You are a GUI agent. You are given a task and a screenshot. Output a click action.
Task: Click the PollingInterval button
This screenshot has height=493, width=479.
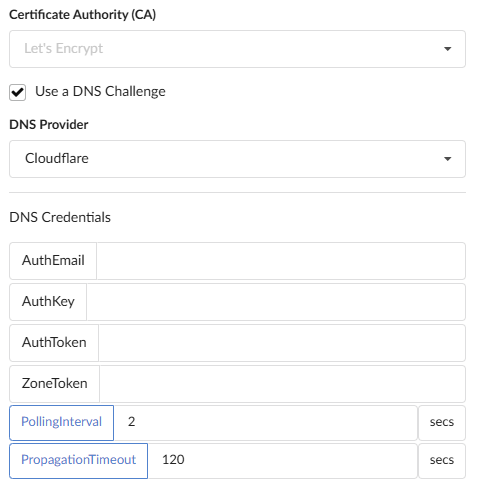point(62,423)
